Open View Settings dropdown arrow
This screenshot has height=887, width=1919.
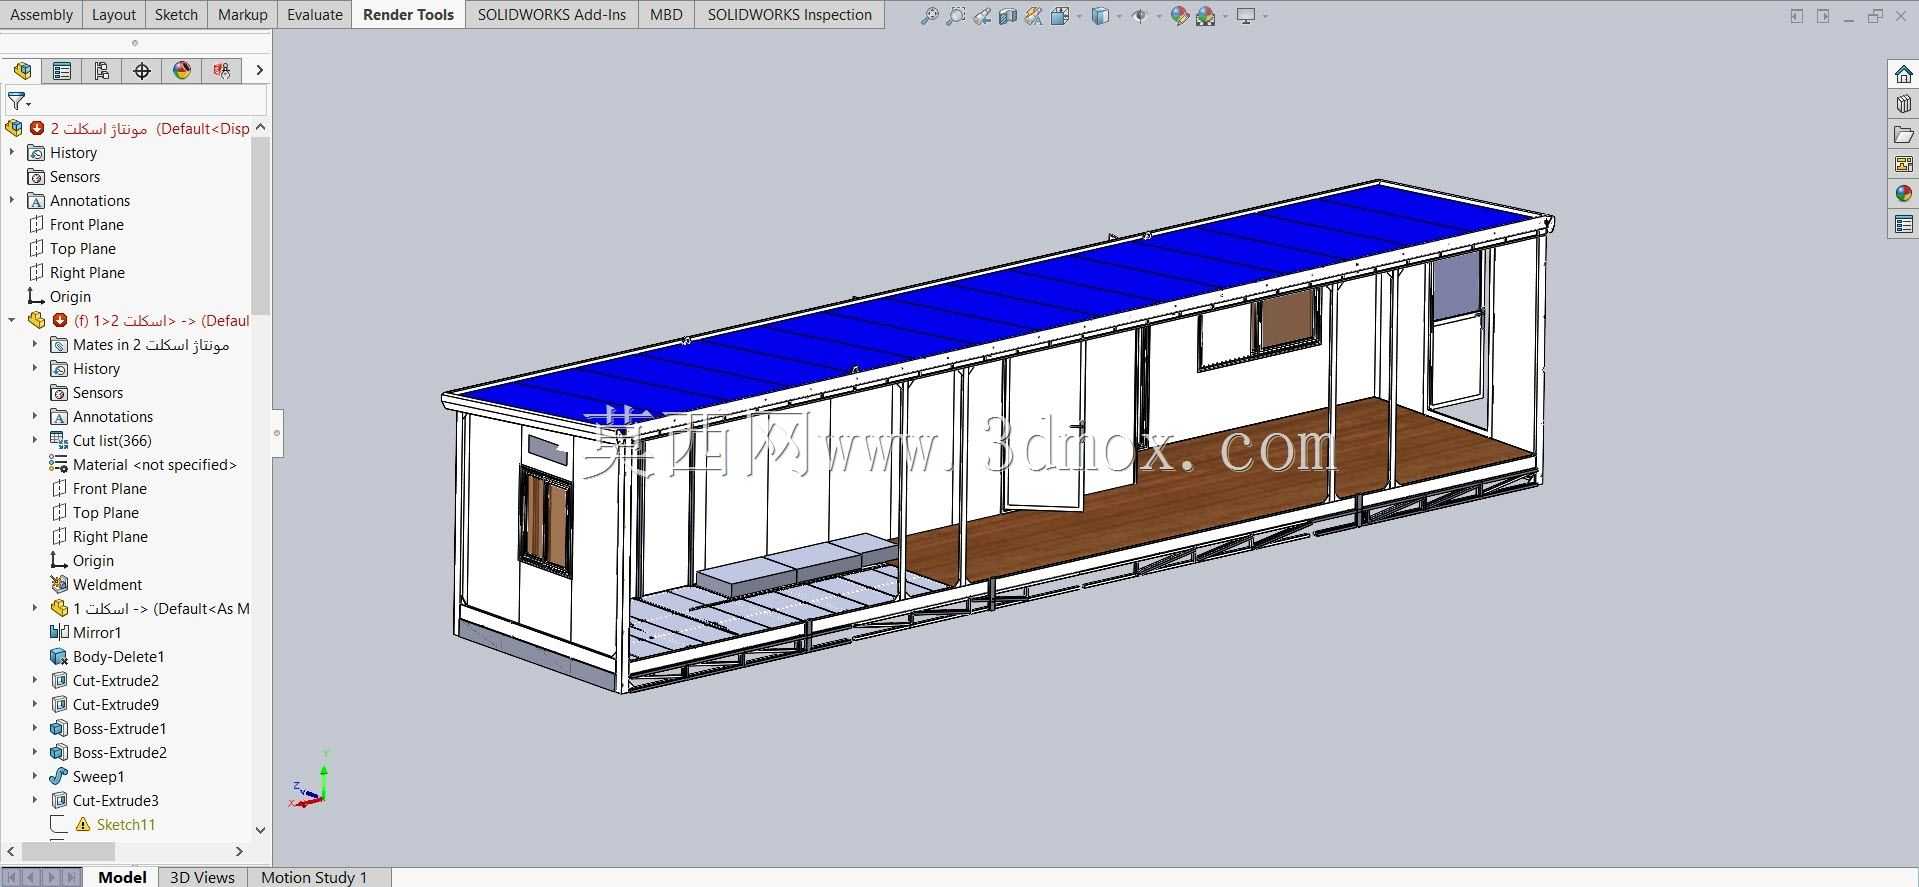(x=1265, y=16)
